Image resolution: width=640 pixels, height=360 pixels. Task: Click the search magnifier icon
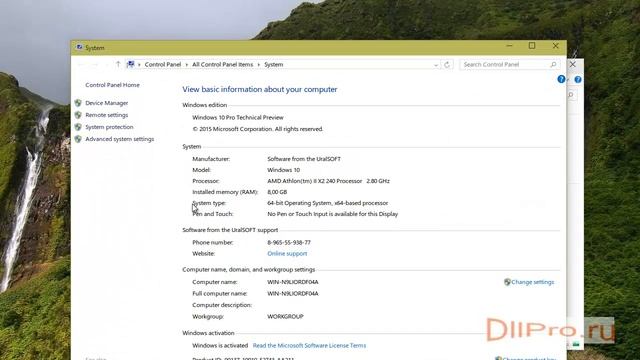pyautogui.click(x=553, y=64)
